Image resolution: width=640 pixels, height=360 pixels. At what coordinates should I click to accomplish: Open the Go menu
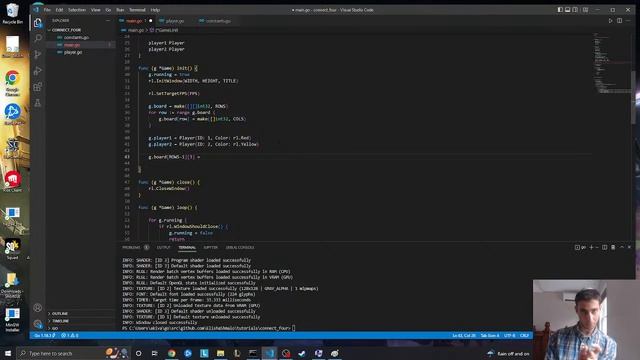[108, 10]
